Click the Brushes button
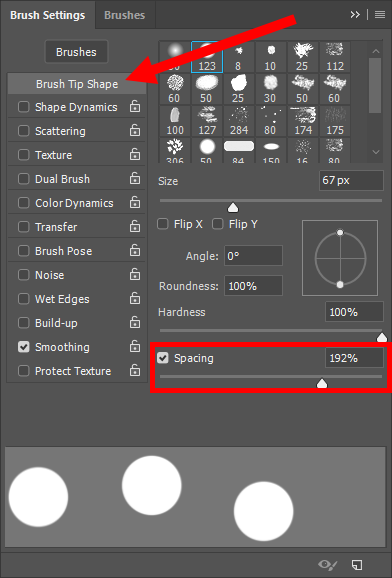 coord(76,52)
